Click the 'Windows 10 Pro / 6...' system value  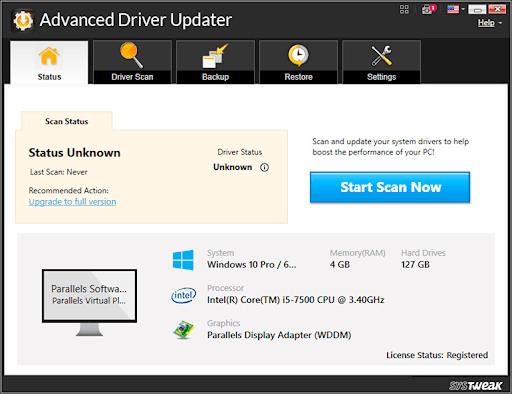coord(251,265)
